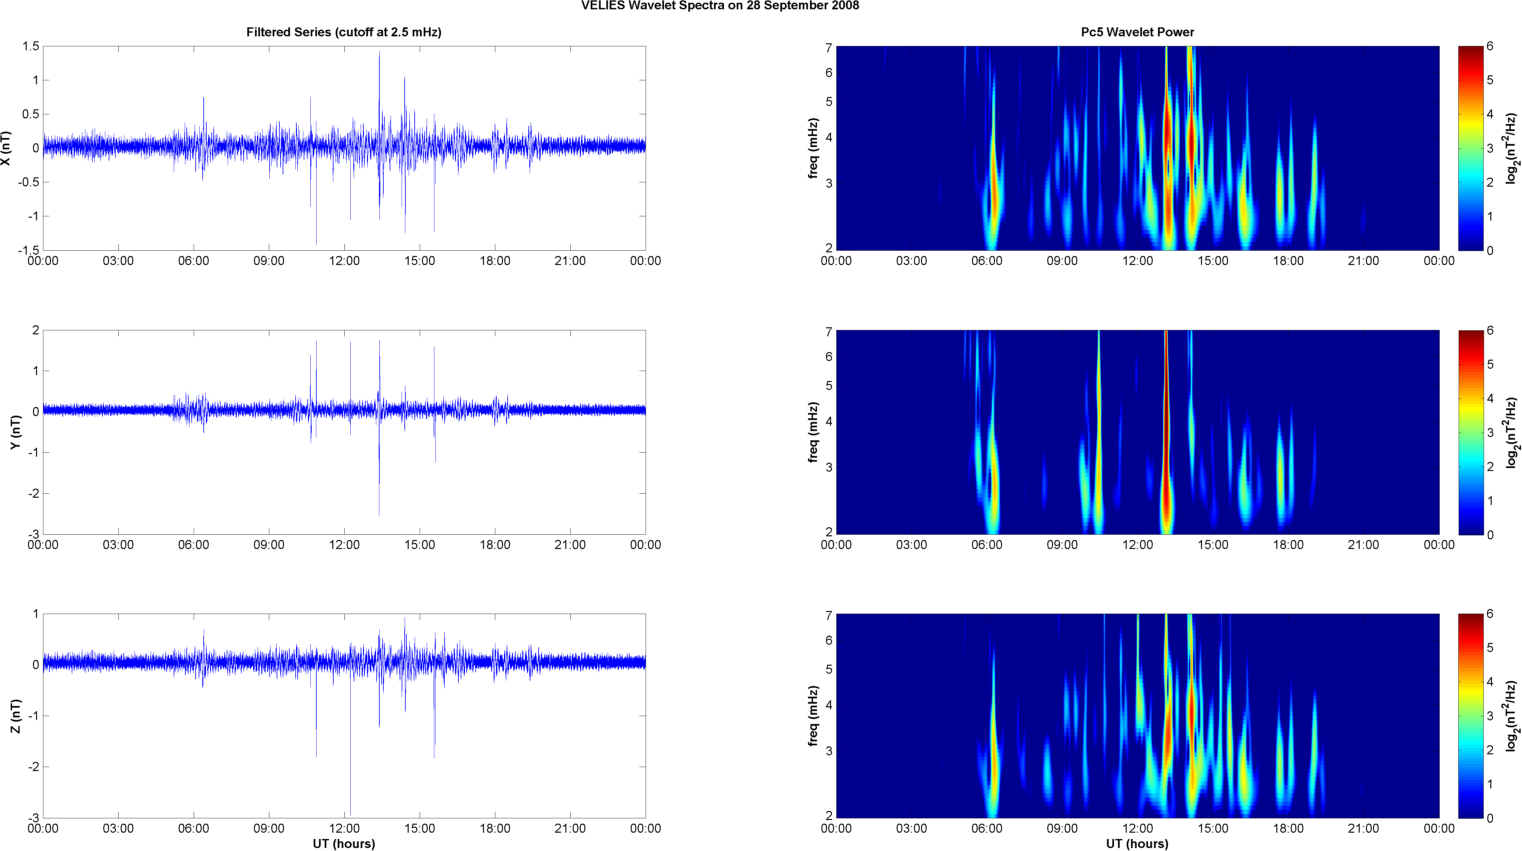
Task: Select the 'Filtered Series (cutoff at 2.5 mHz)' heading
Action: click(x=344, y=32)
